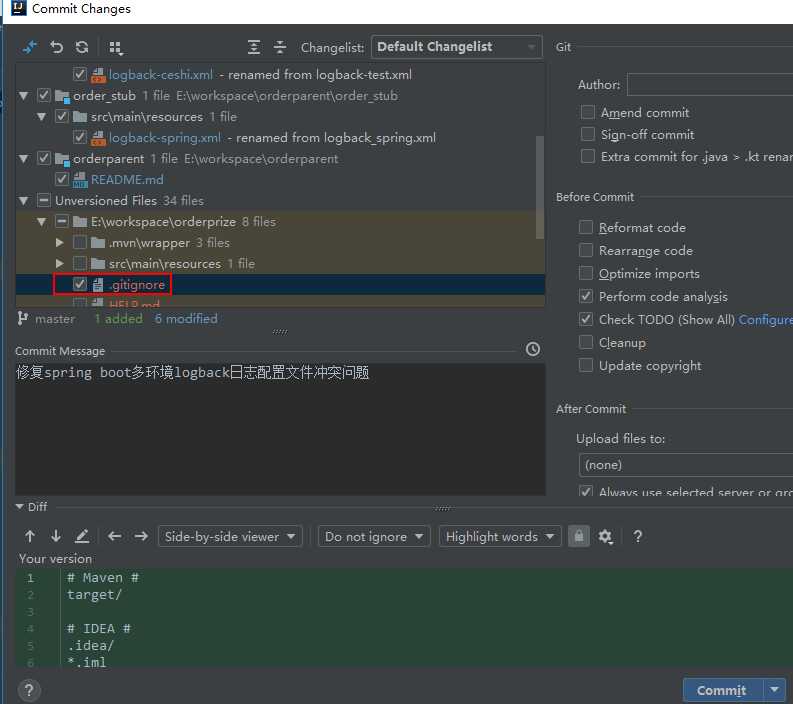
Task: Click the Commit button
Action: (722, 690)
